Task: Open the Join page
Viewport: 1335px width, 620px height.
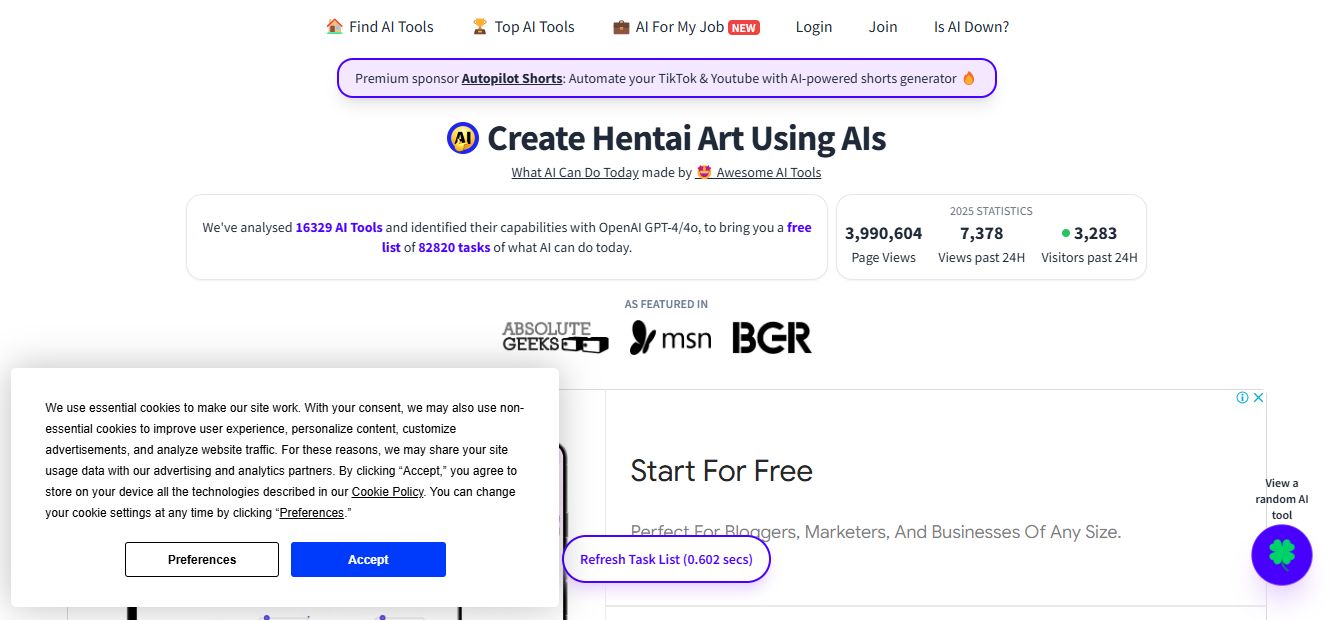Action: [883, 27]
